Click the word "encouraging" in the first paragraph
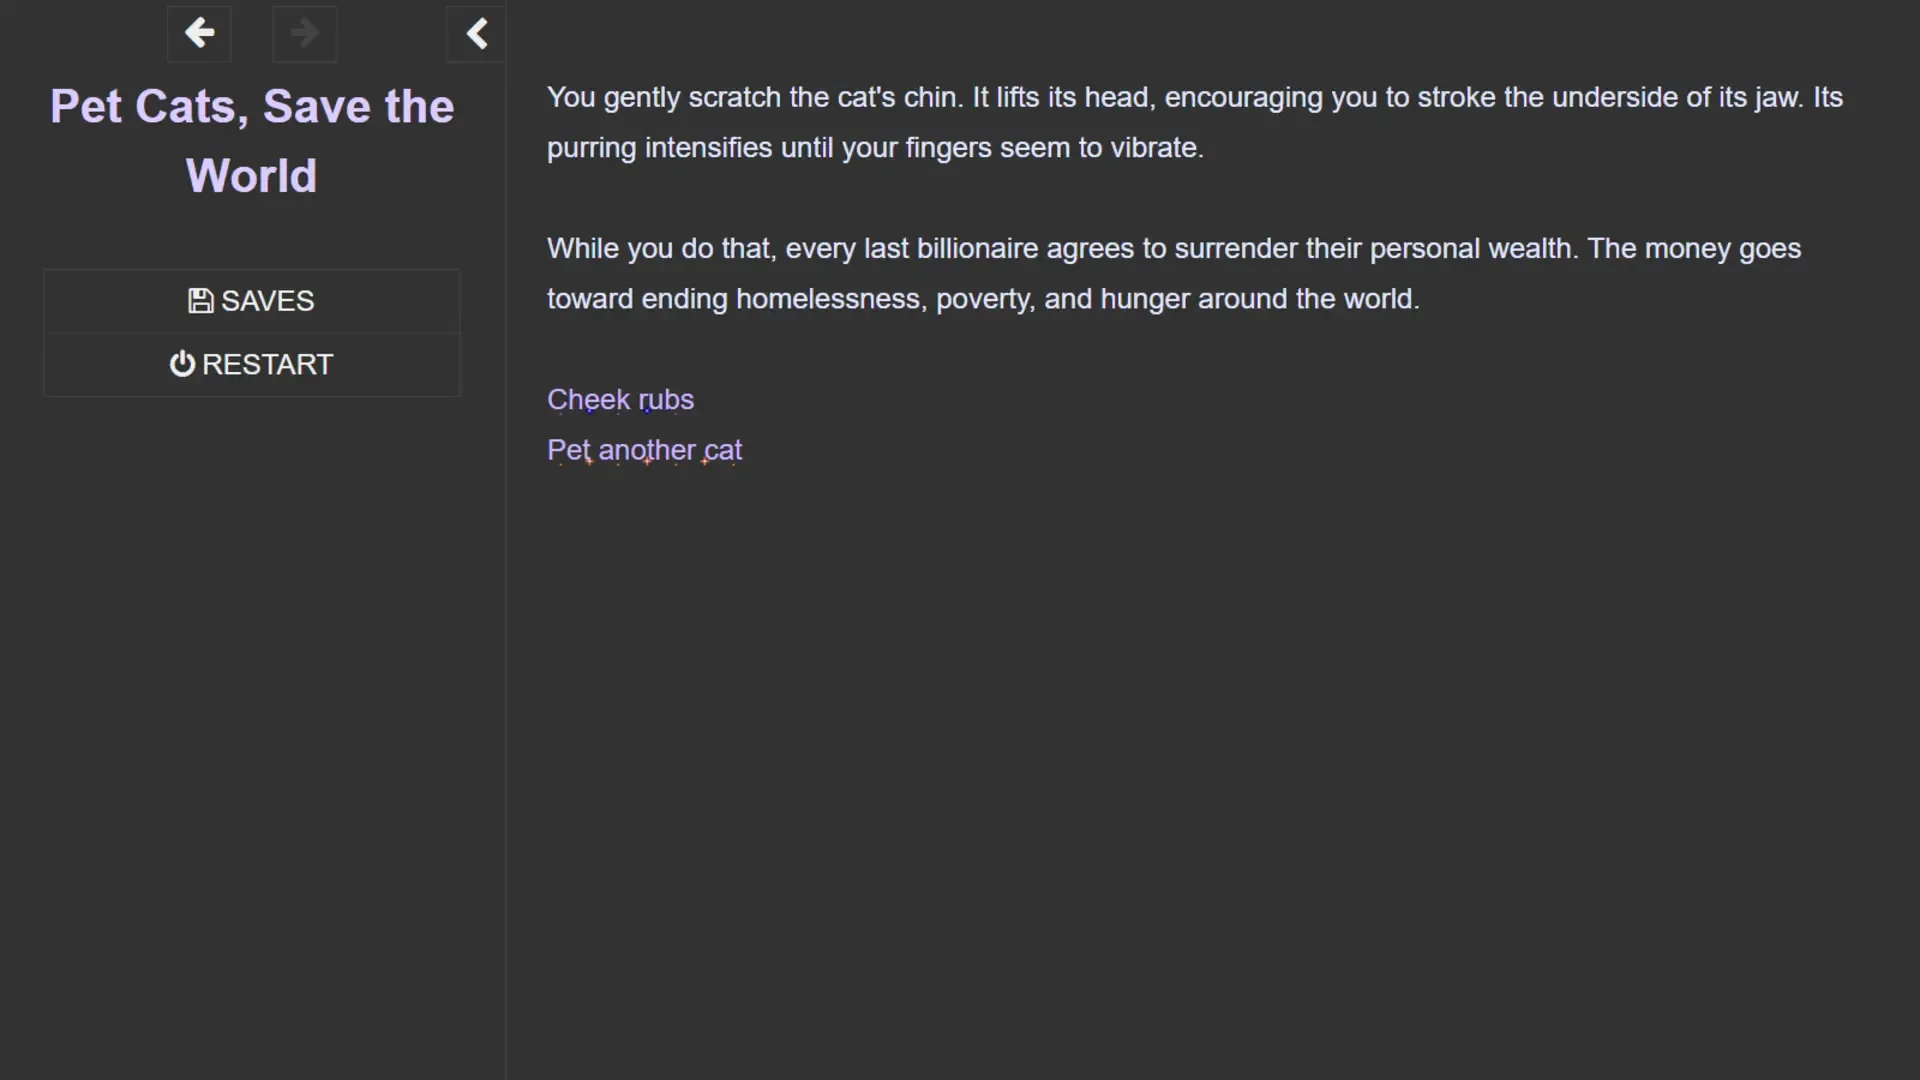This screenshot has height=1080, width=1920. (1243, 98)
